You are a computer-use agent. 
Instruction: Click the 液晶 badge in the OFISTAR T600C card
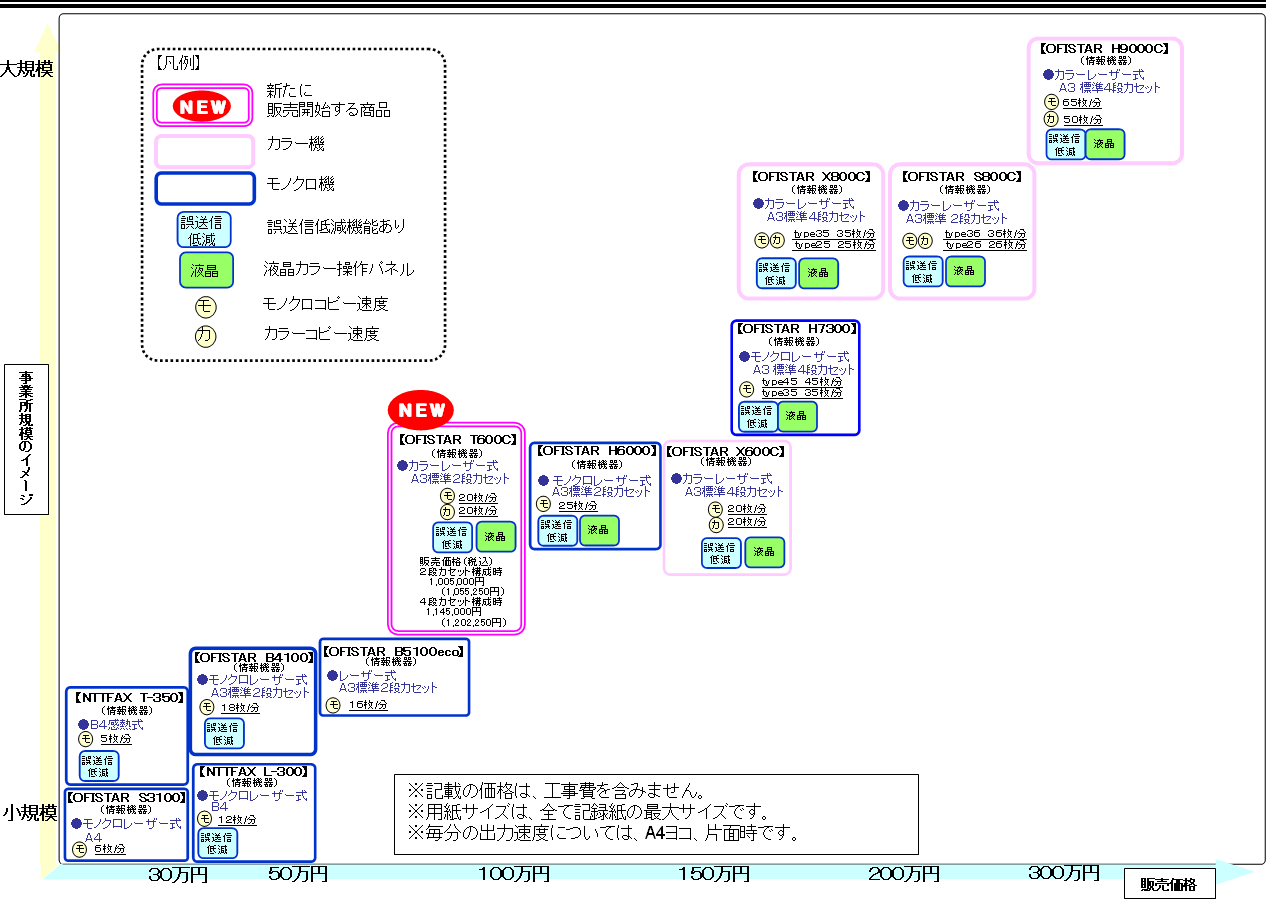496,537
